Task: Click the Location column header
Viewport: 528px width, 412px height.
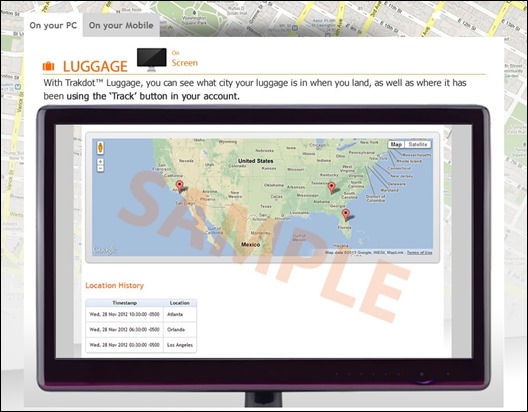Action: (x=180, y=303)
